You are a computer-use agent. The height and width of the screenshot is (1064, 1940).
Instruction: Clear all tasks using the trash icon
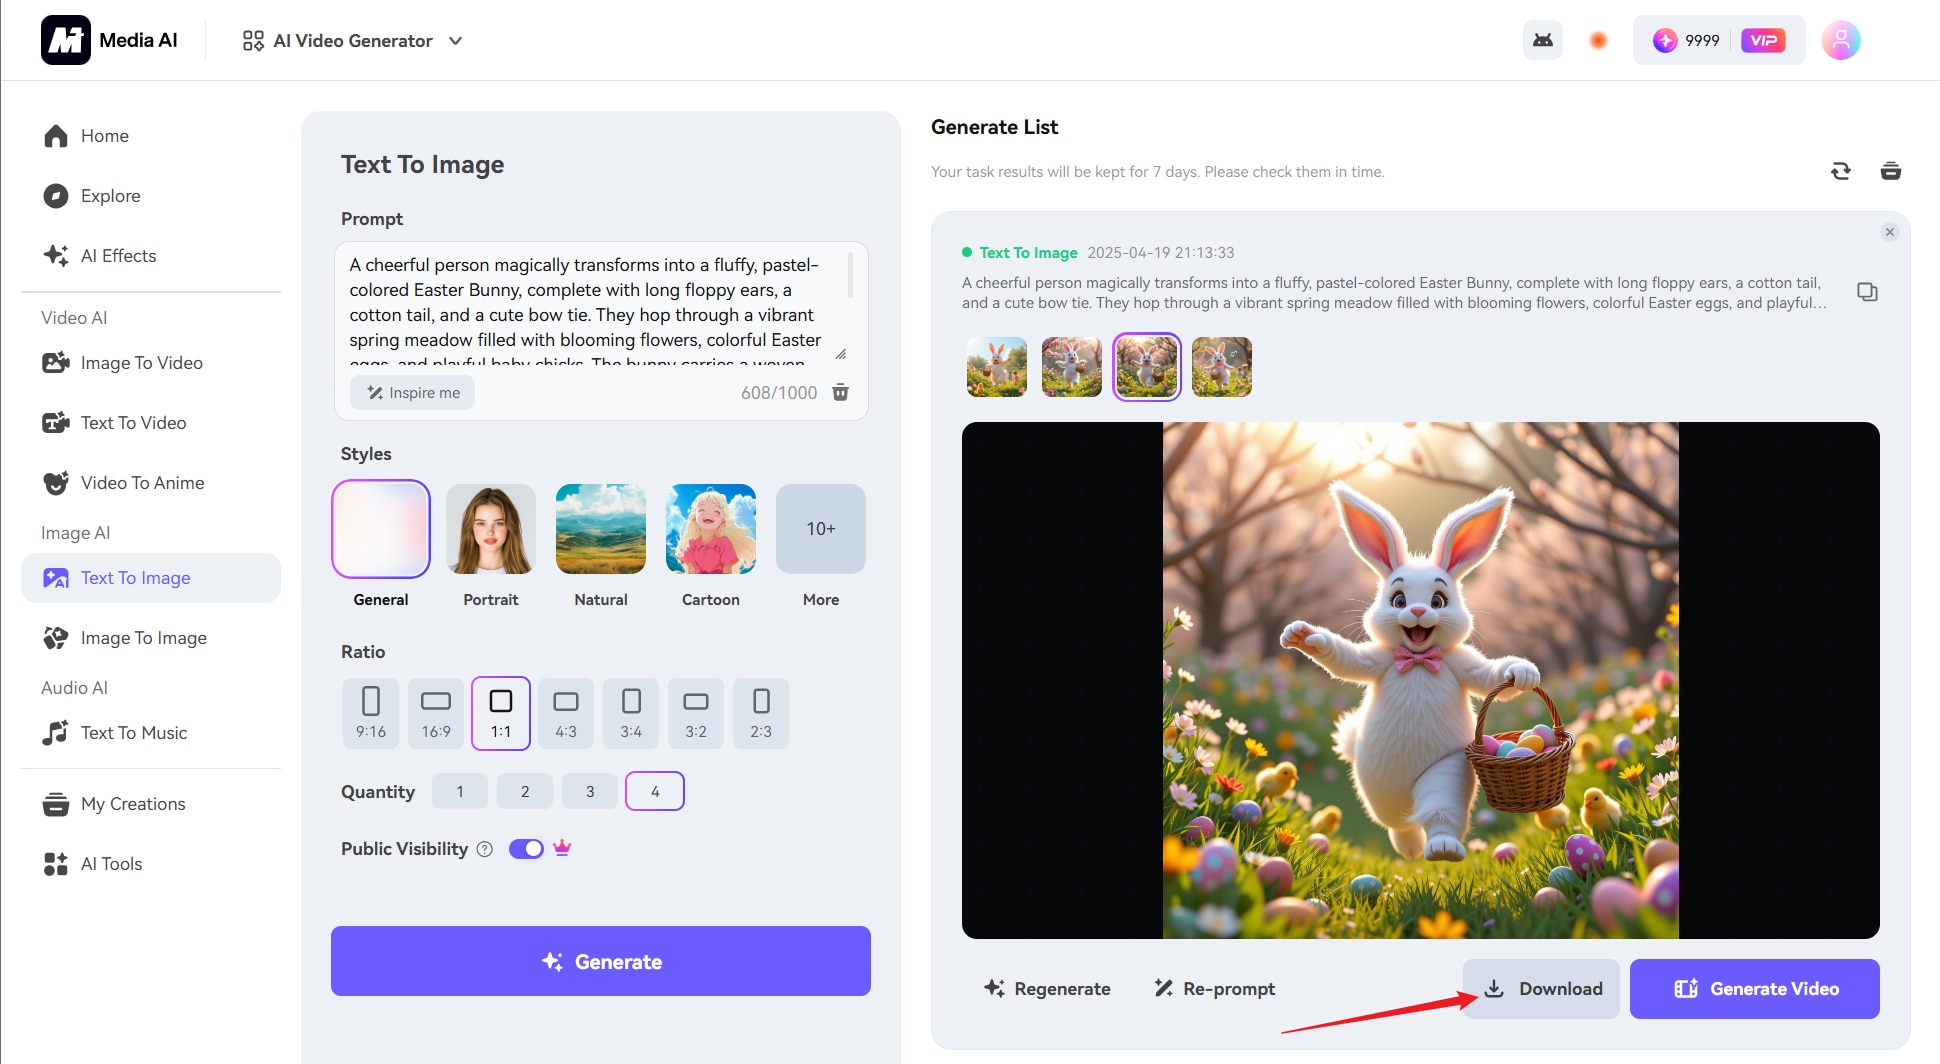coord(1891,171)
